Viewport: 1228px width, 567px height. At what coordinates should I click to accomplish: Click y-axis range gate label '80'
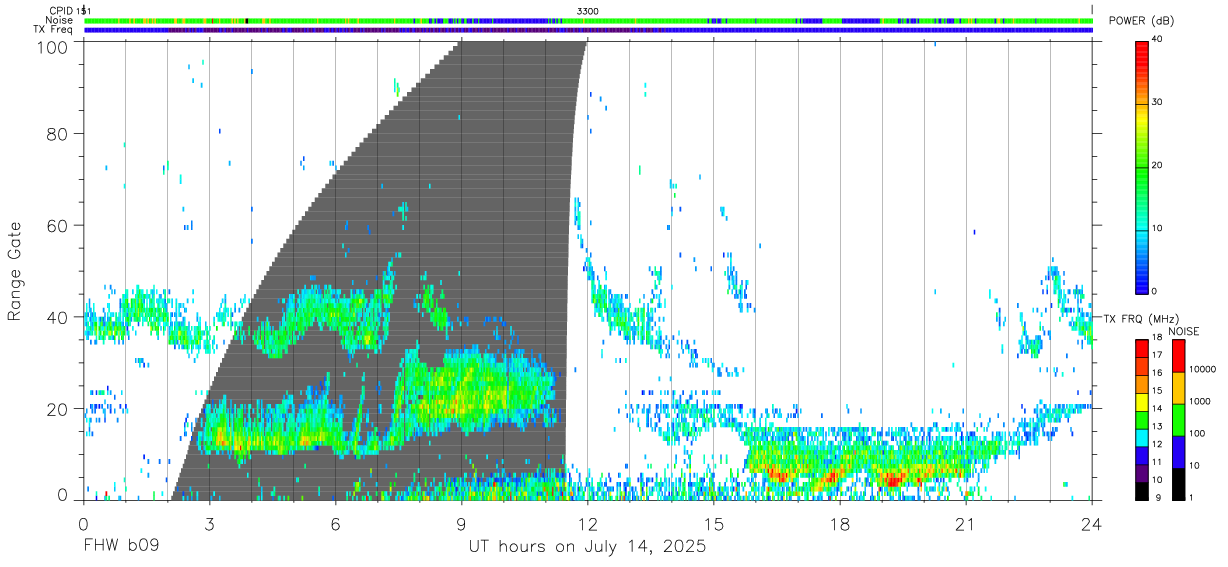point(56,133)
